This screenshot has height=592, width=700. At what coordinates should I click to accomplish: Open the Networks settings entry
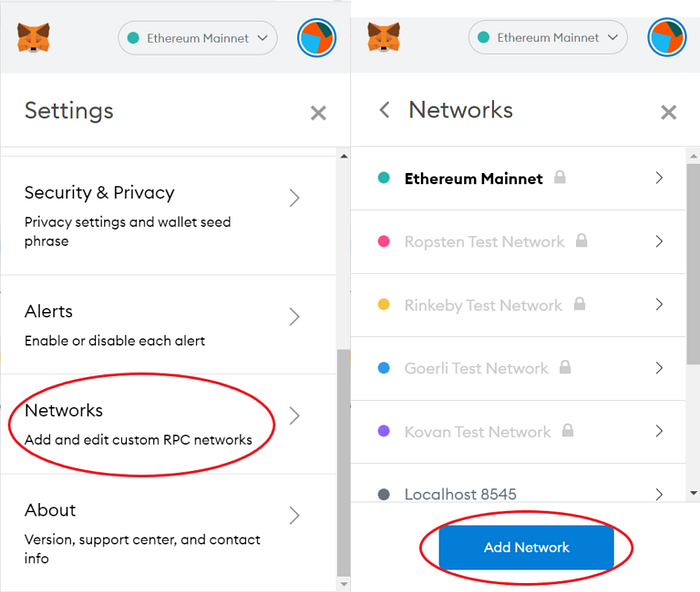click(x=168, y=424)
